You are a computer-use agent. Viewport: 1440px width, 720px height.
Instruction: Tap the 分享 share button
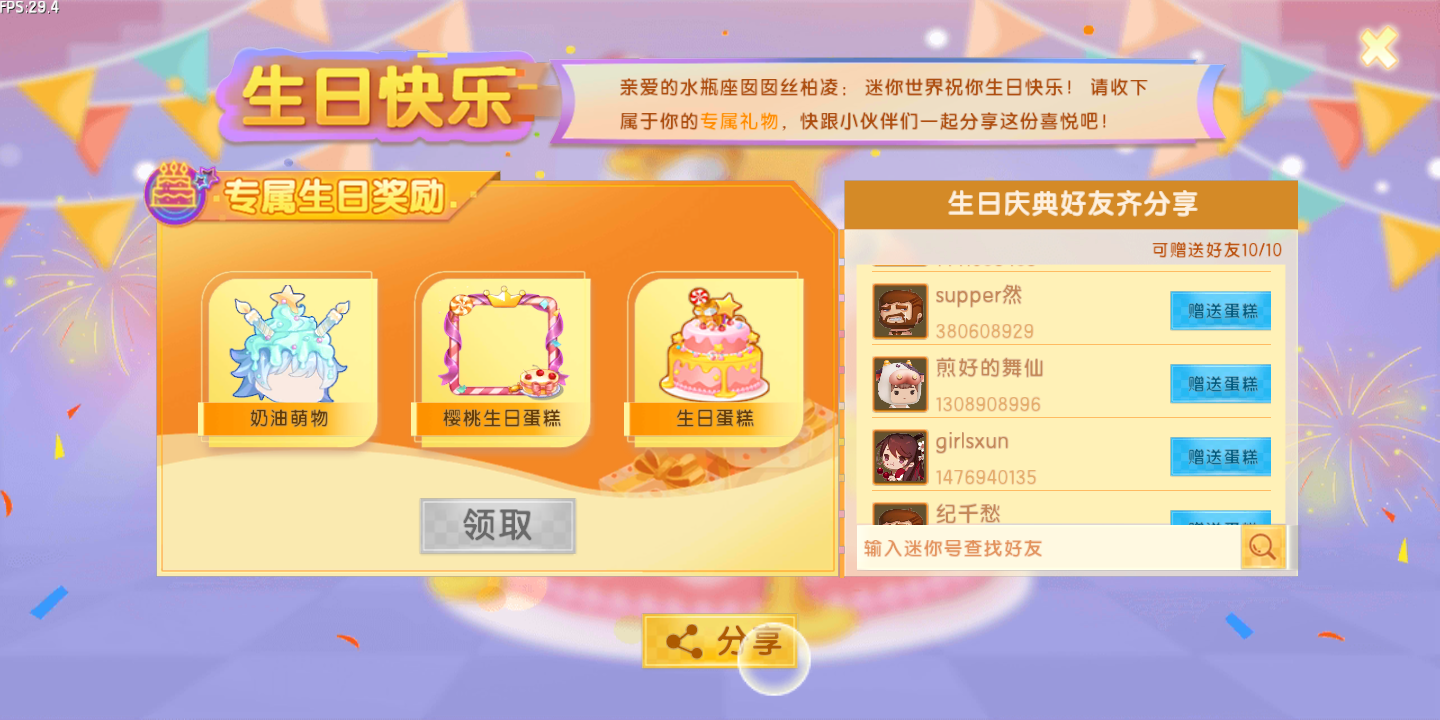tap(719, 641)
